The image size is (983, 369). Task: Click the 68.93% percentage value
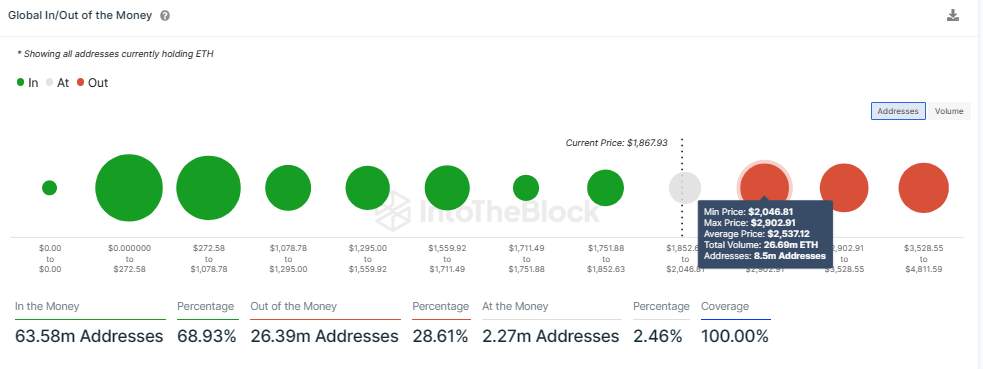coord(207,336)
